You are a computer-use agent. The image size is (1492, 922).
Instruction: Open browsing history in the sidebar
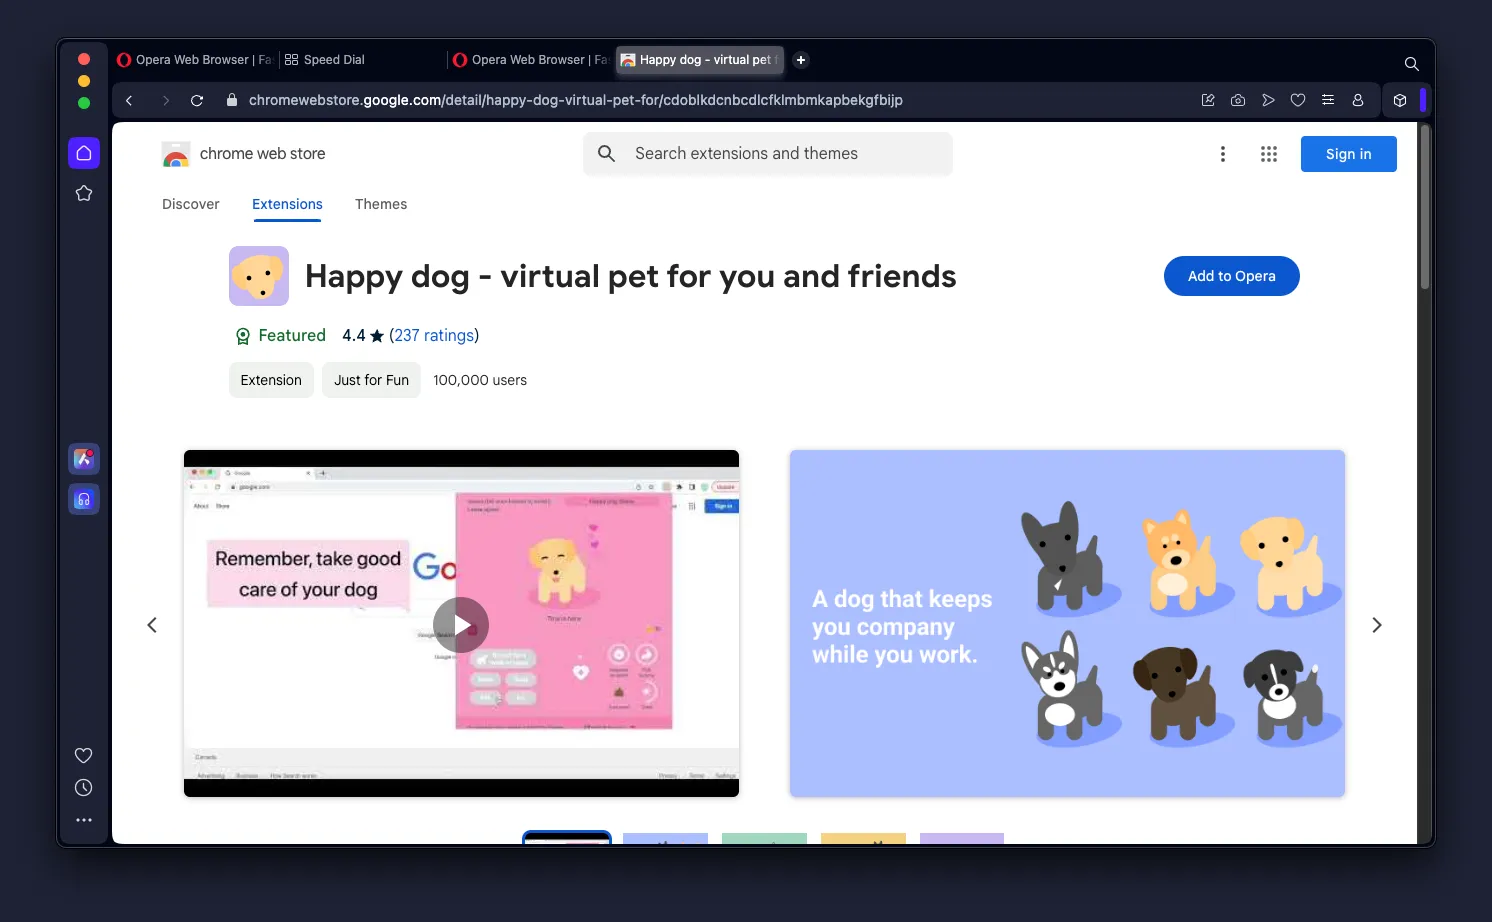coord(84,787)
